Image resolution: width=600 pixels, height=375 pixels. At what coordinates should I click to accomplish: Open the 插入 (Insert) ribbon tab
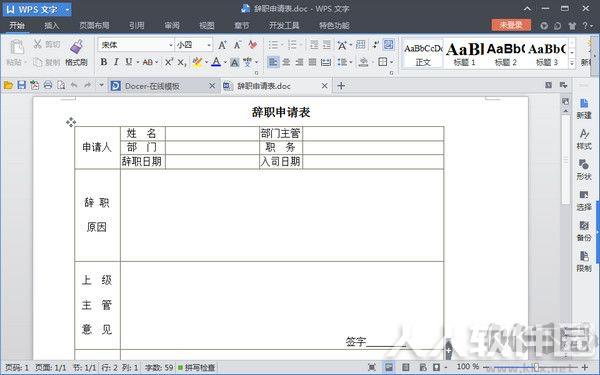pyautogui.click(x=52, y=25)
